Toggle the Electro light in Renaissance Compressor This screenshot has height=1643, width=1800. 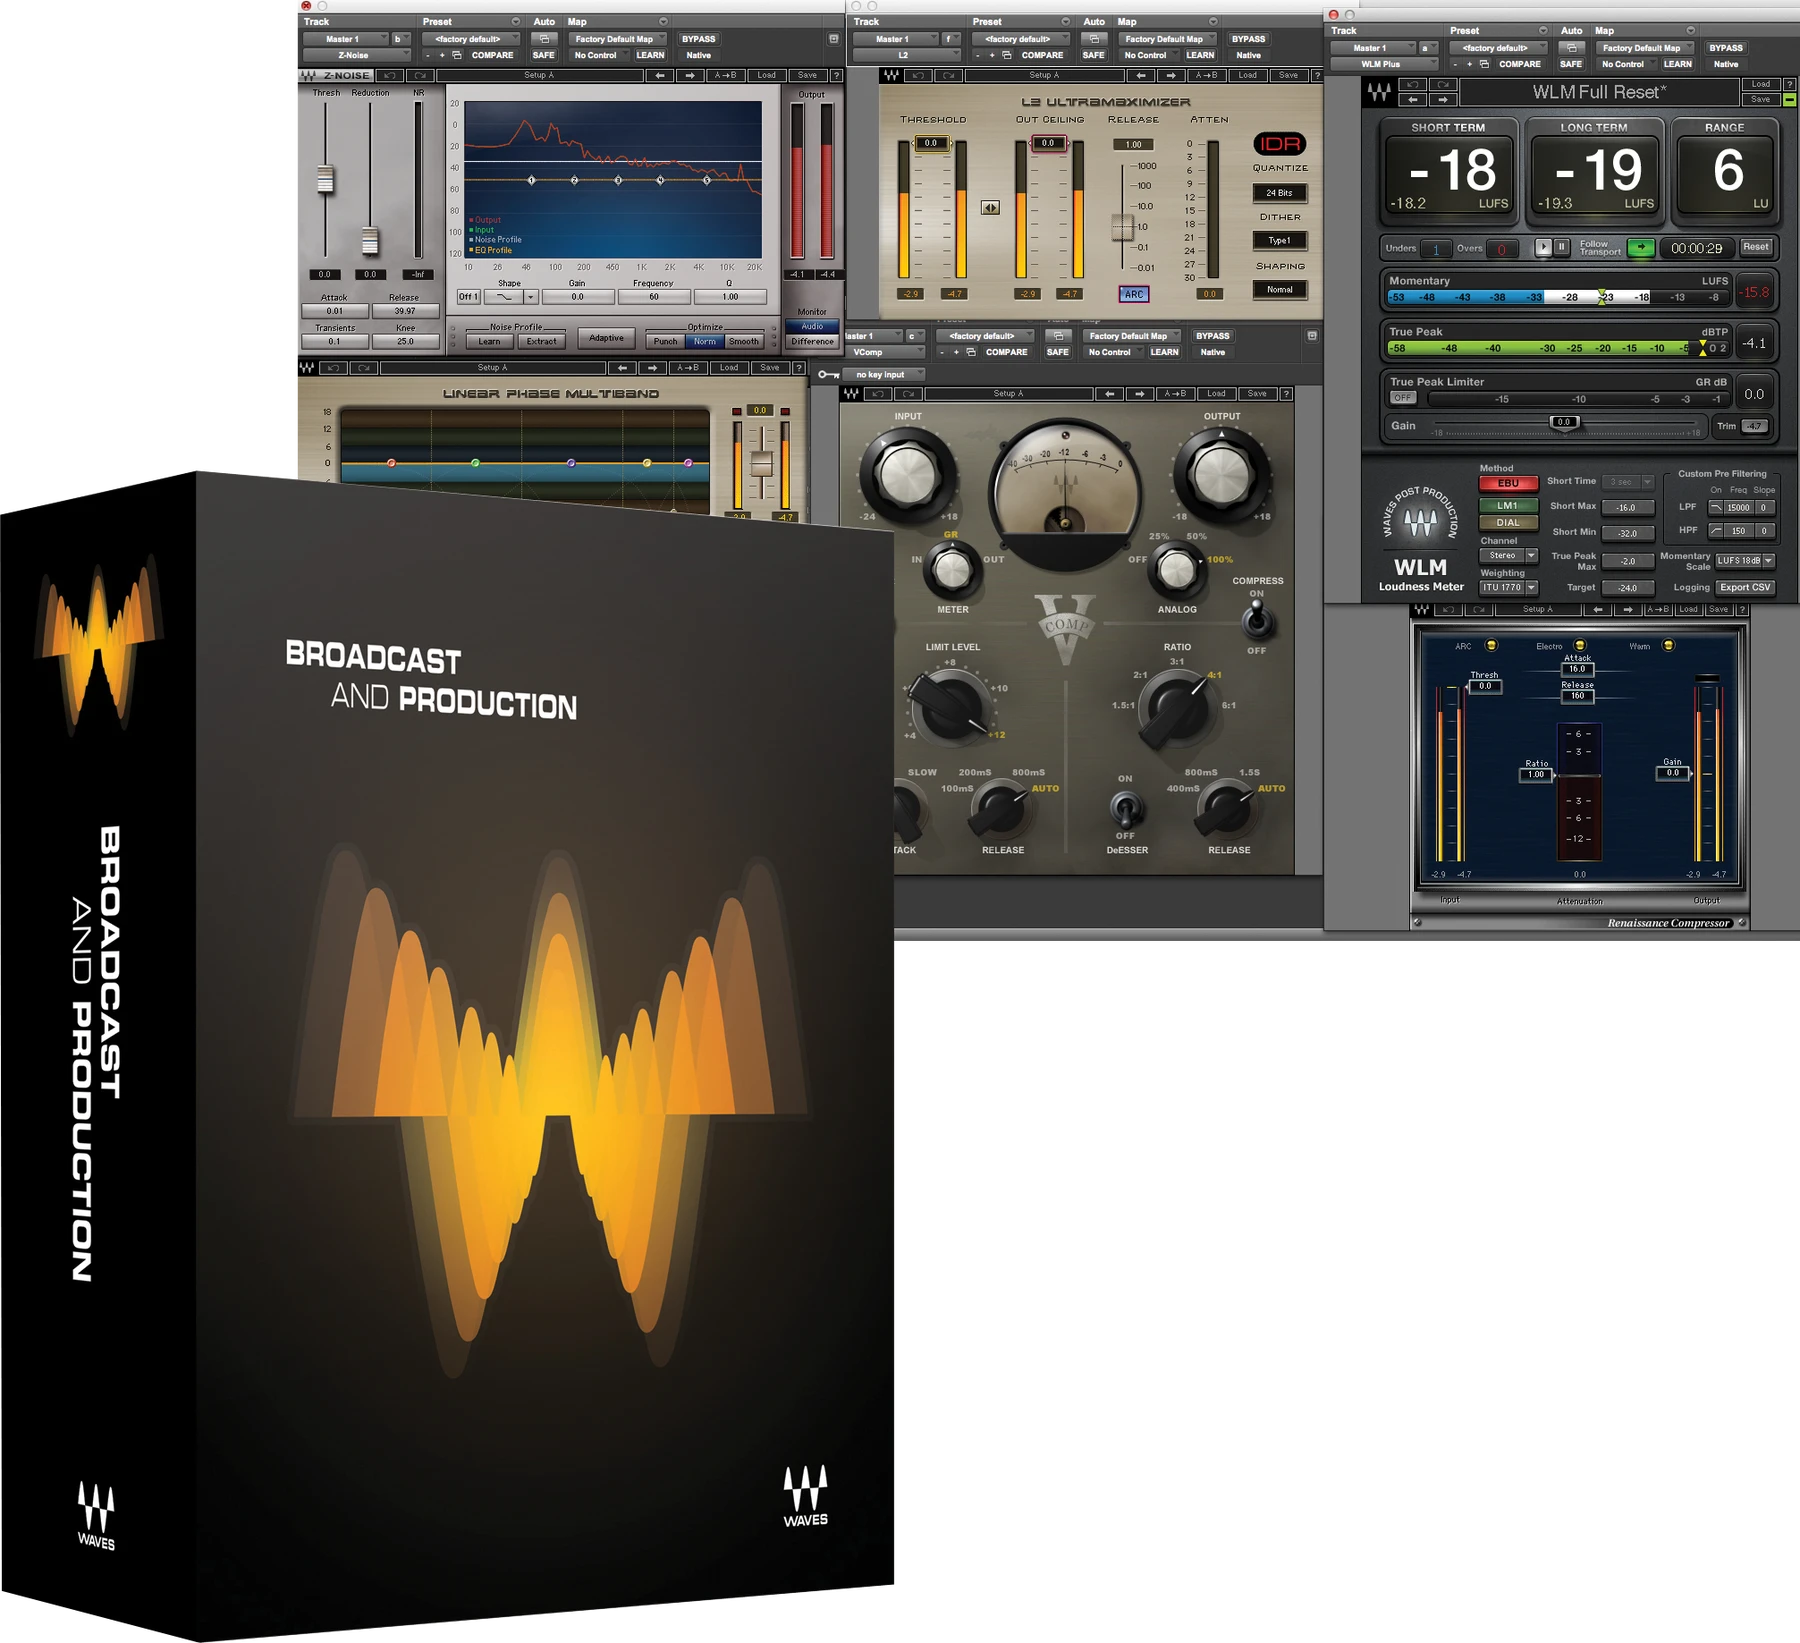click(1580, 645)
